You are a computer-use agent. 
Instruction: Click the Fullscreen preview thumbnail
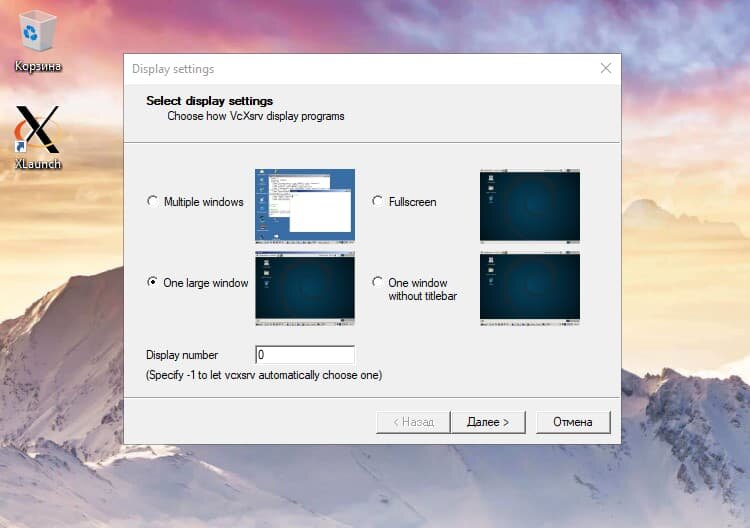529,206
